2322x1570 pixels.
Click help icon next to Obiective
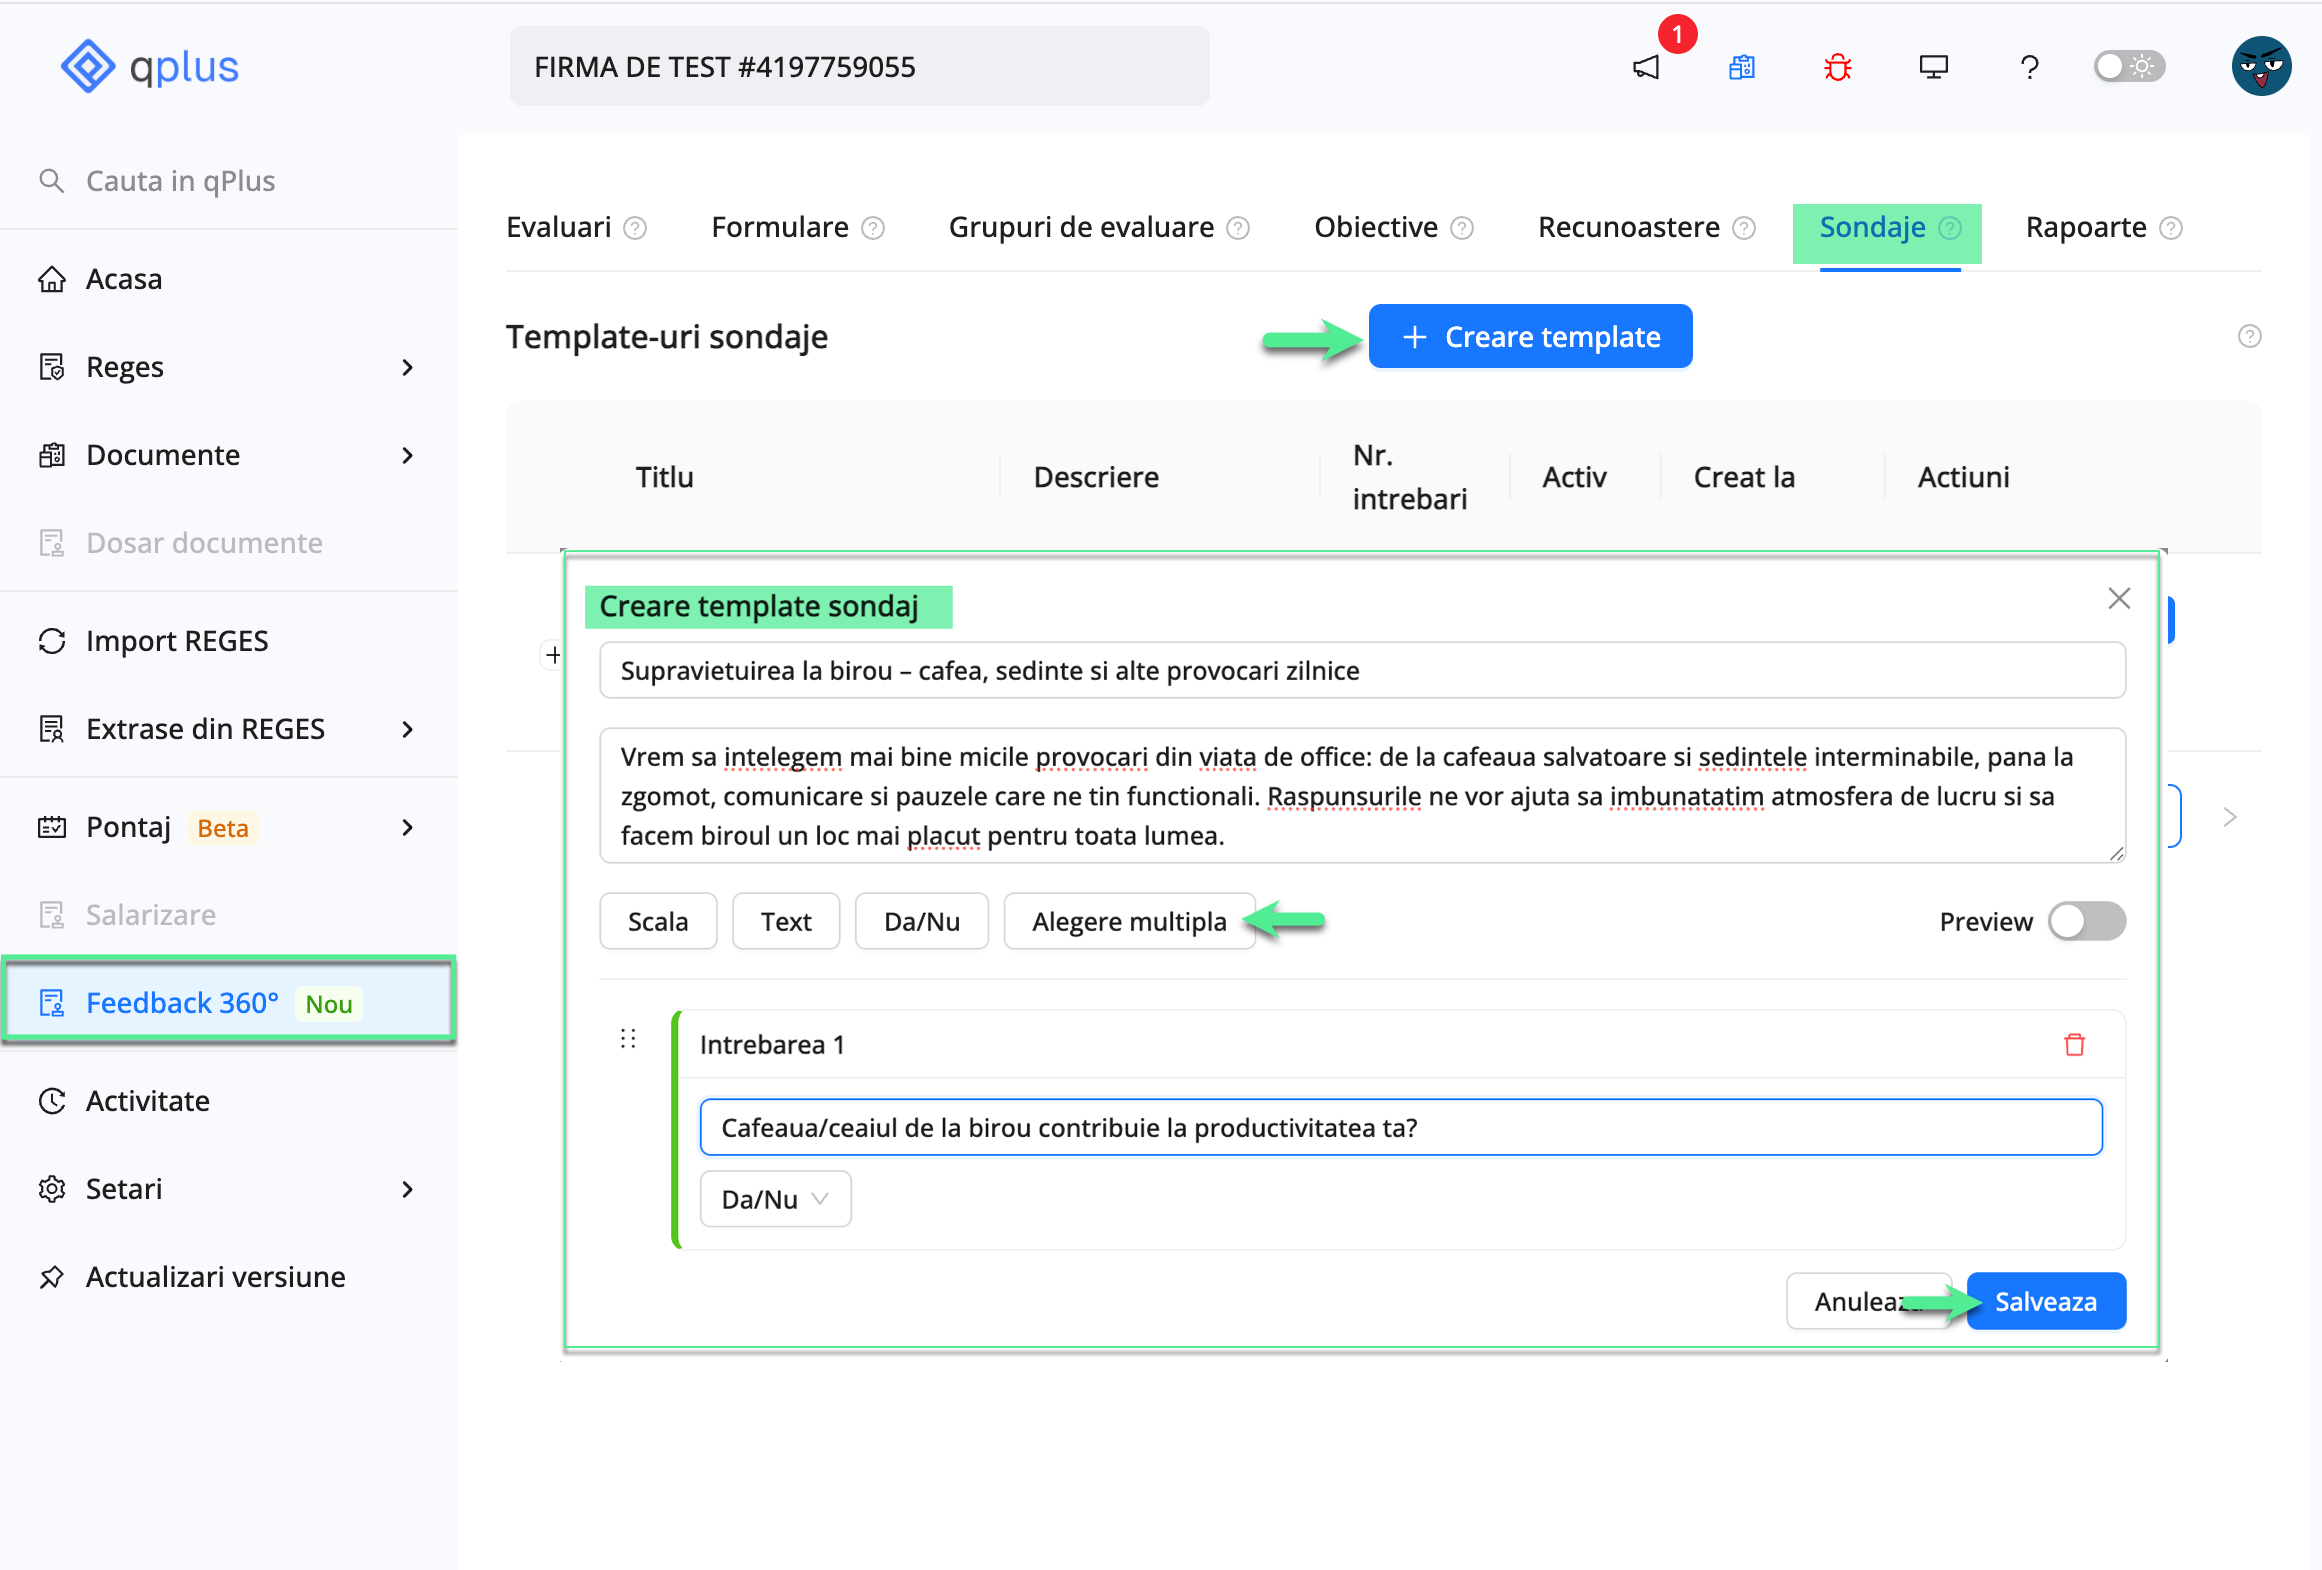coord(1462,229)
